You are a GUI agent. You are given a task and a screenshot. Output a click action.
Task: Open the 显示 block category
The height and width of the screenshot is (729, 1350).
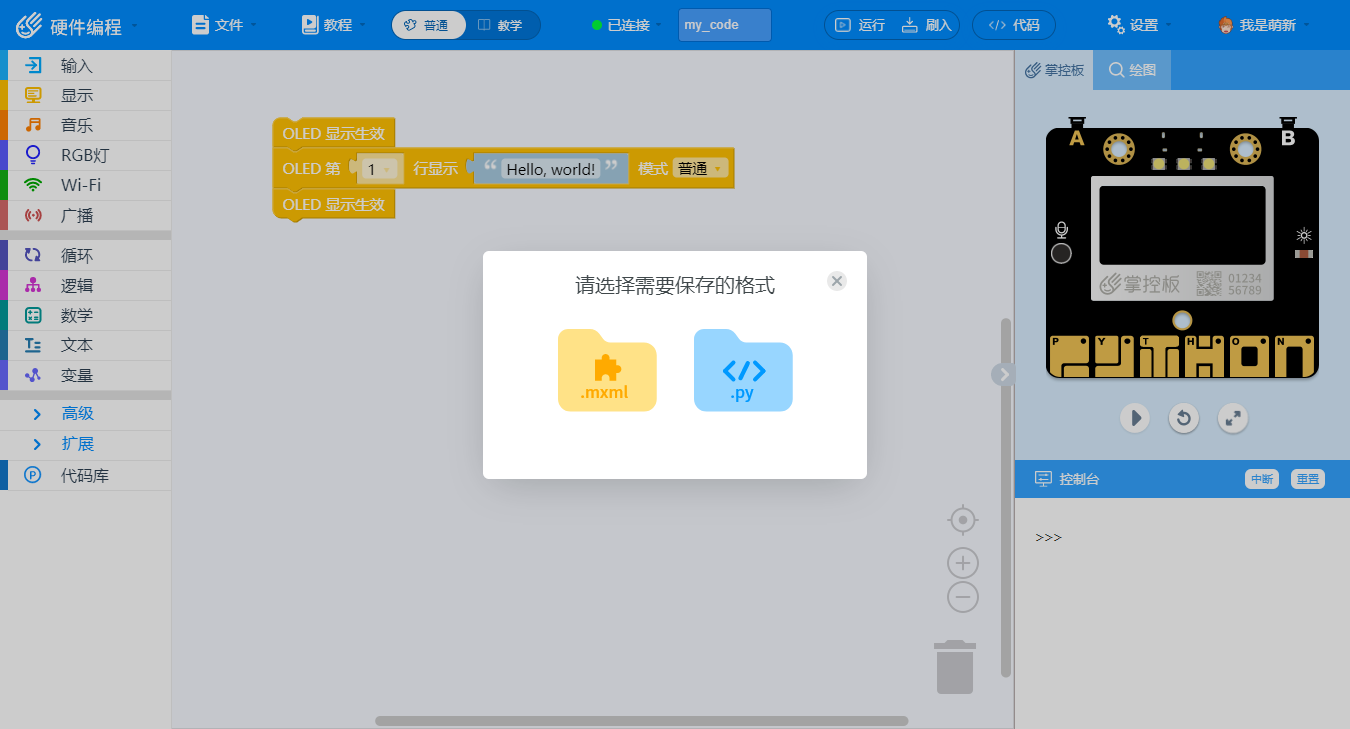point(86,96)
